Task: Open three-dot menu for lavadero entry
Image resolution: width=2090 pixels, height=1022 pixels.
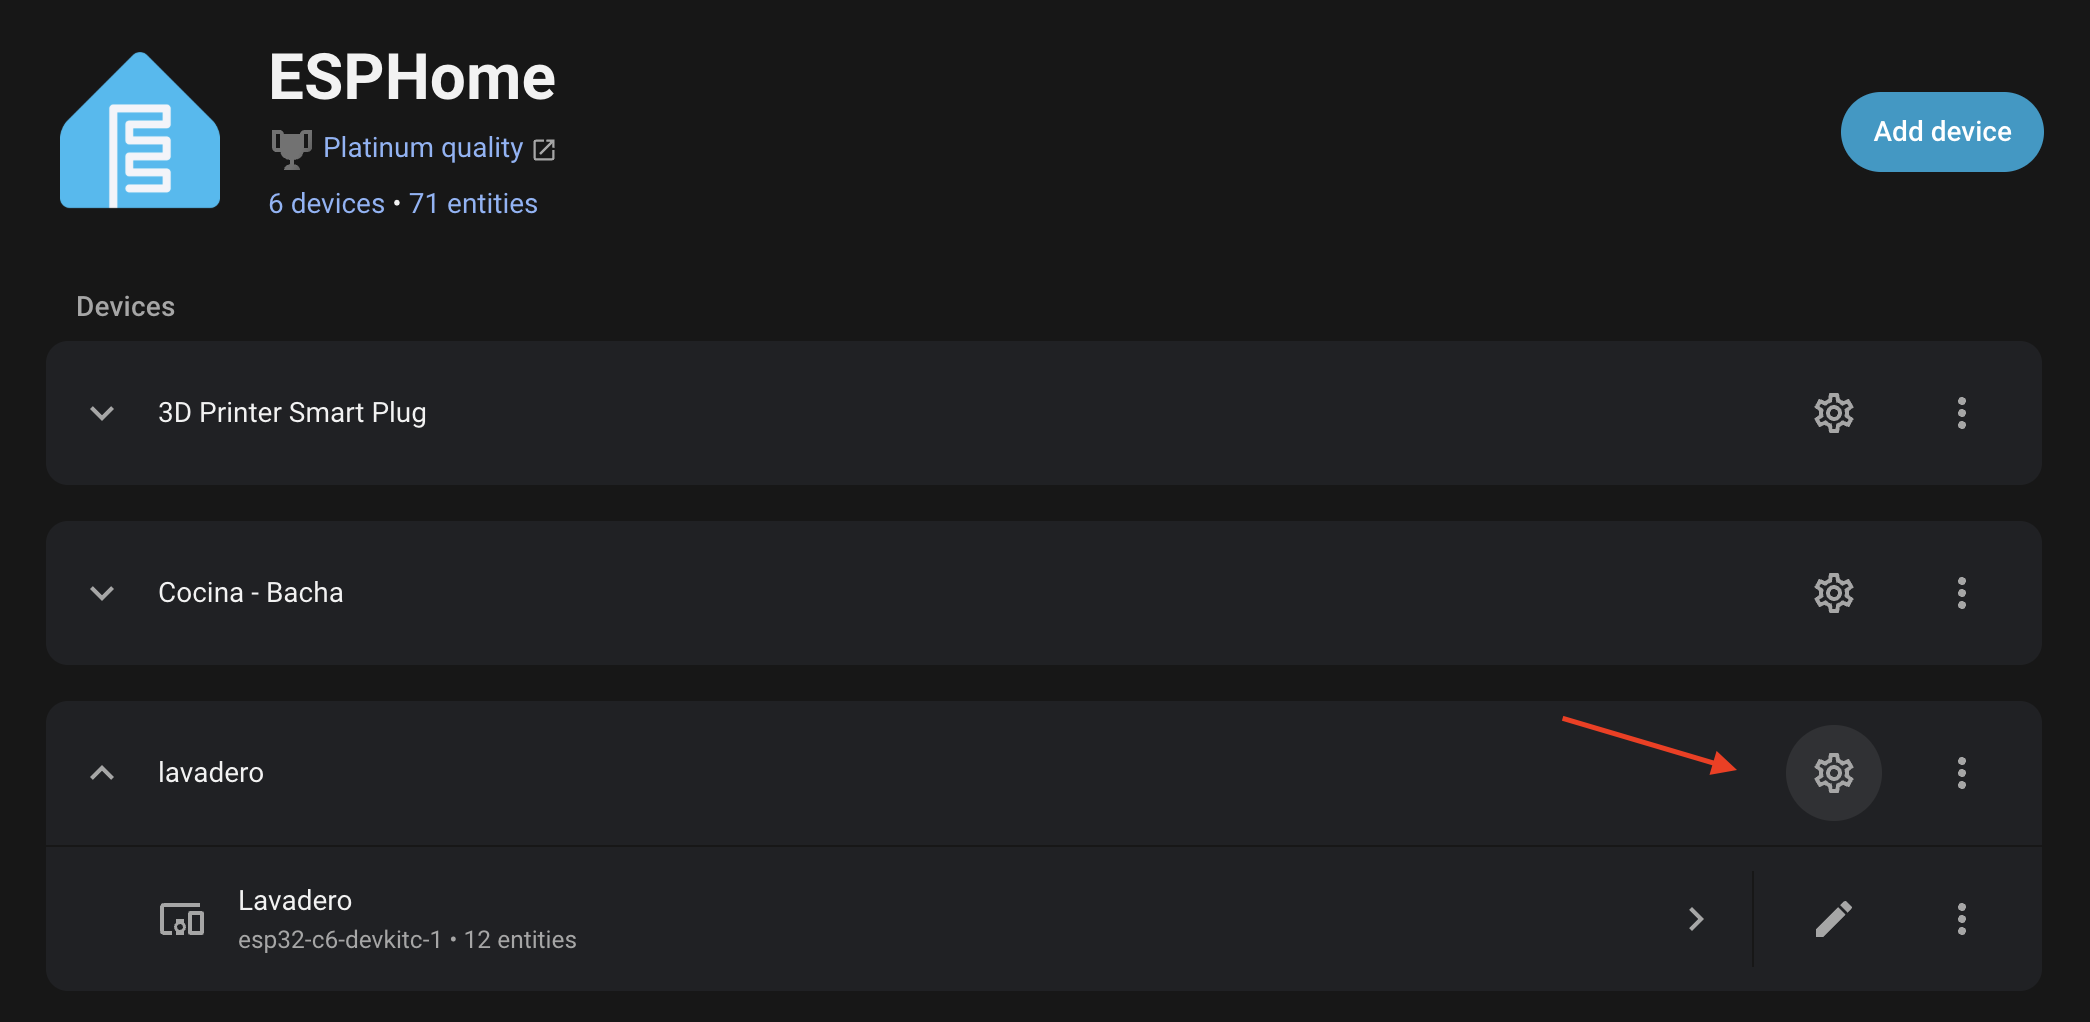Action: 1961,773
